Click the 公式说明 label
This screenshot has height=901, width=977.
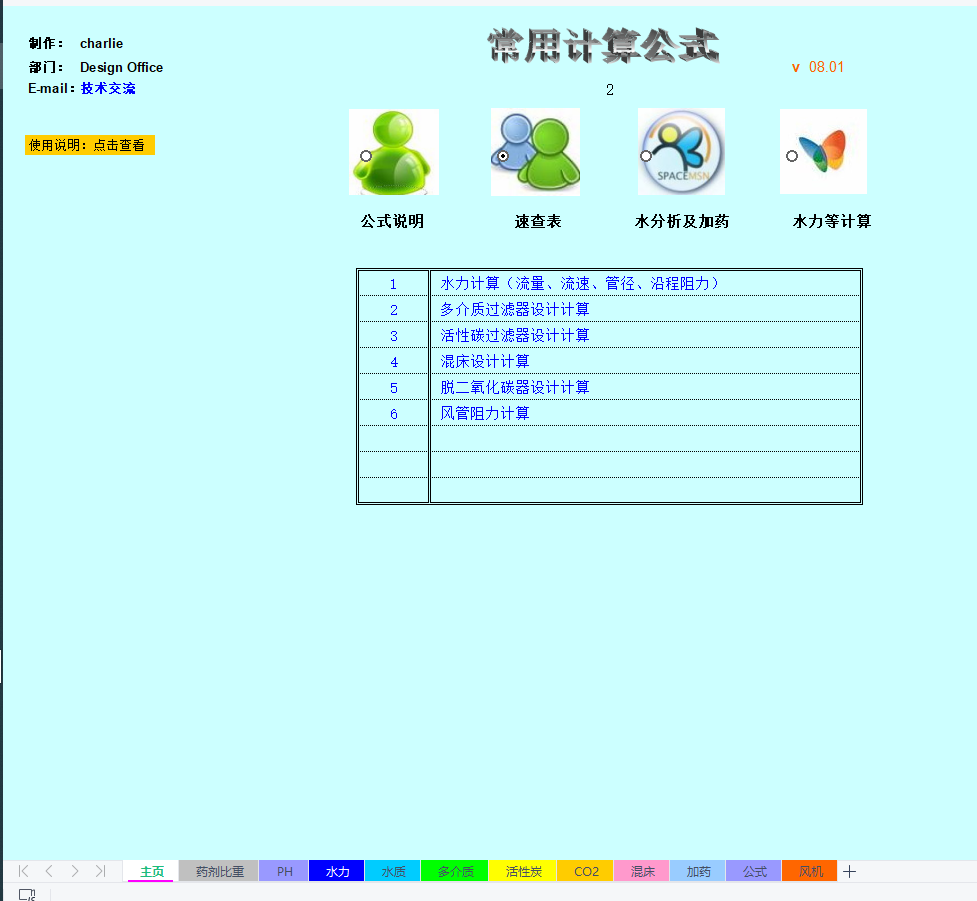coord(393,221)
